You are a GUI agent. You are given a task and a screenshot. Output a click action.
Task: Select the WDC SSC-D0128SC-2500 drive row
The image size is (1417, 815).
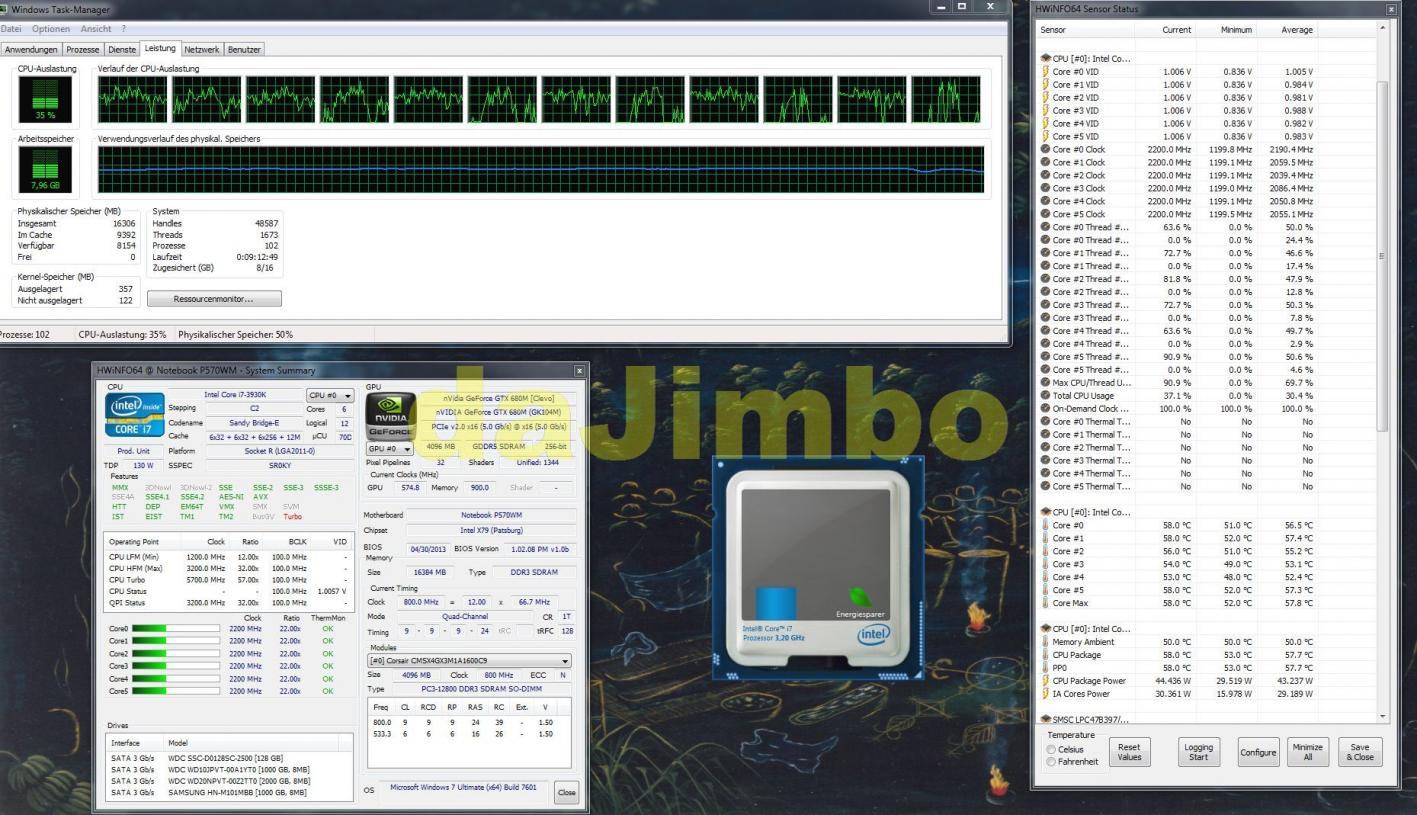click(230, 757)
